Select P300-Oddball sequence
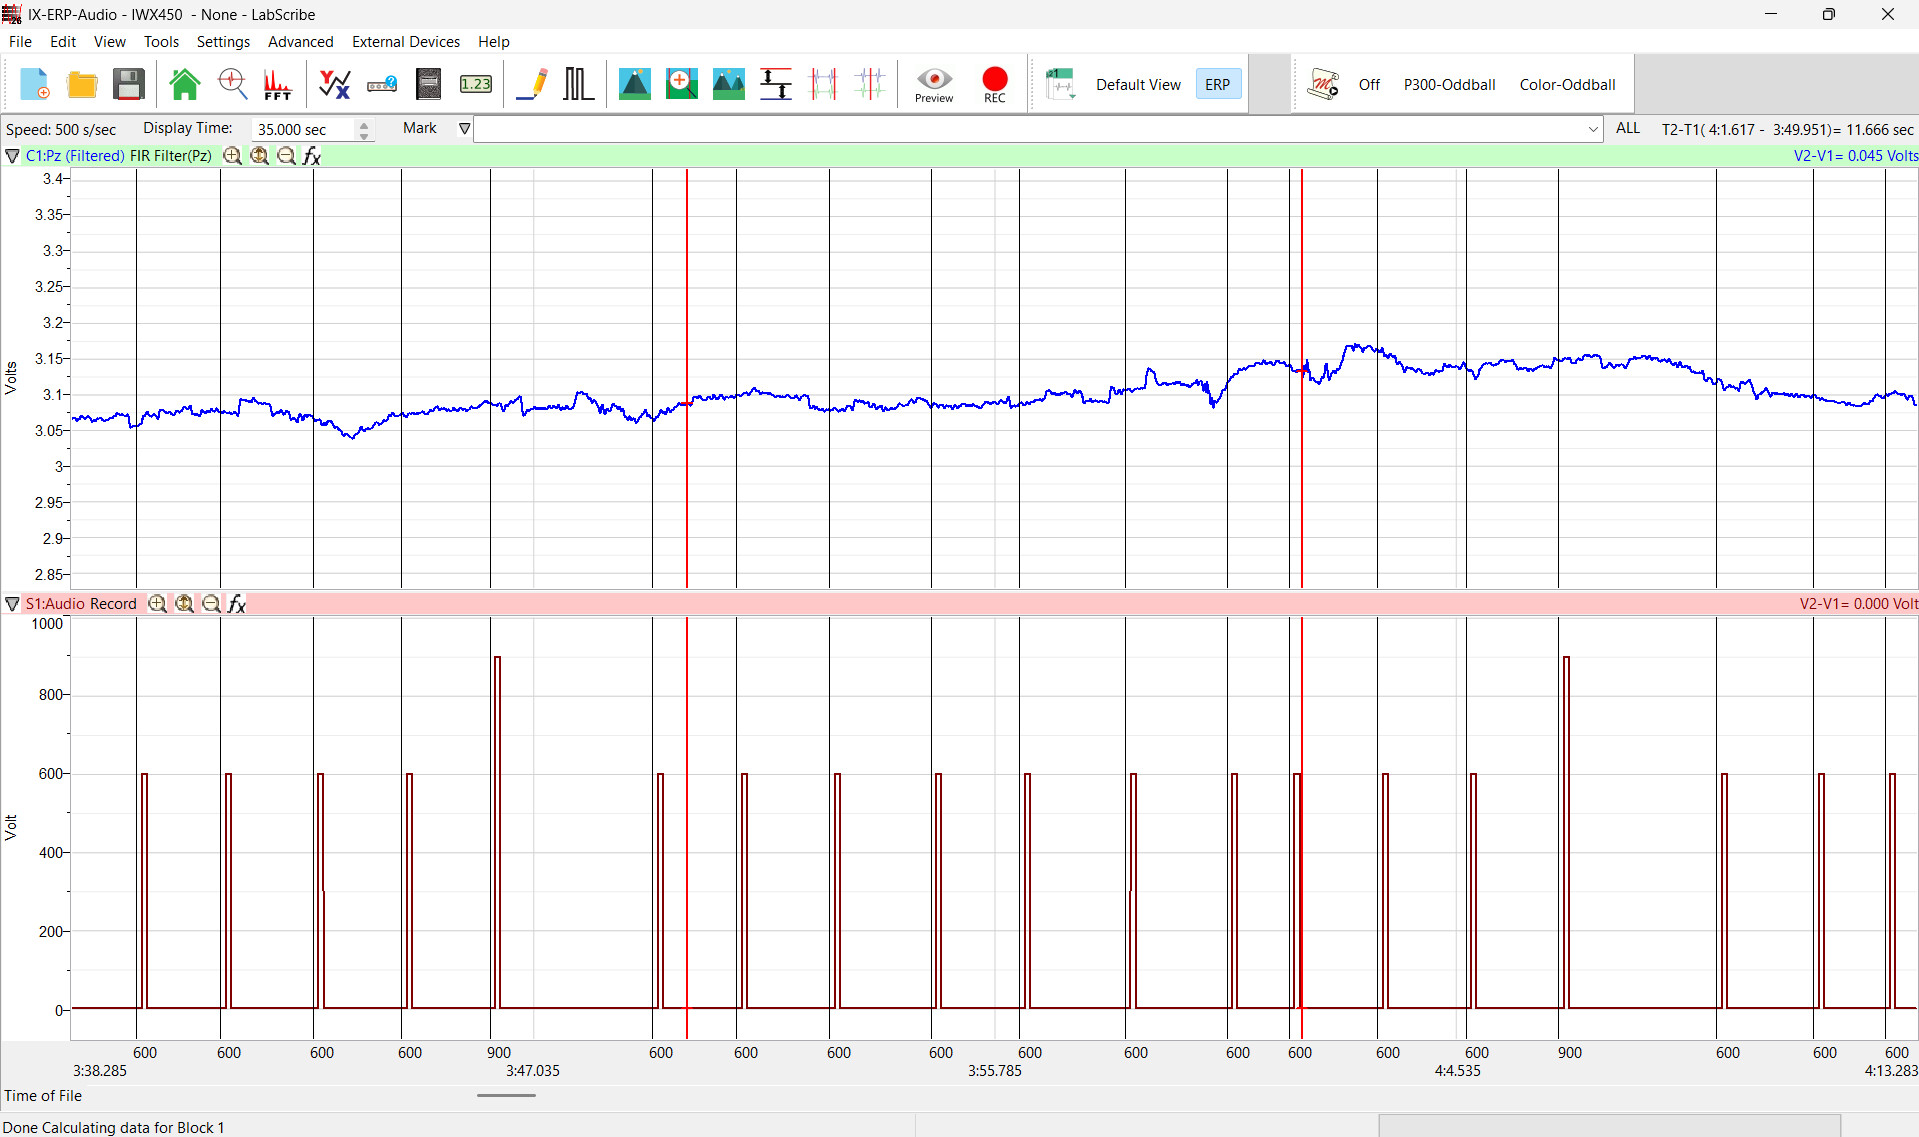The width and height of the screenshot is (1919, 1137). point(1449,85)
